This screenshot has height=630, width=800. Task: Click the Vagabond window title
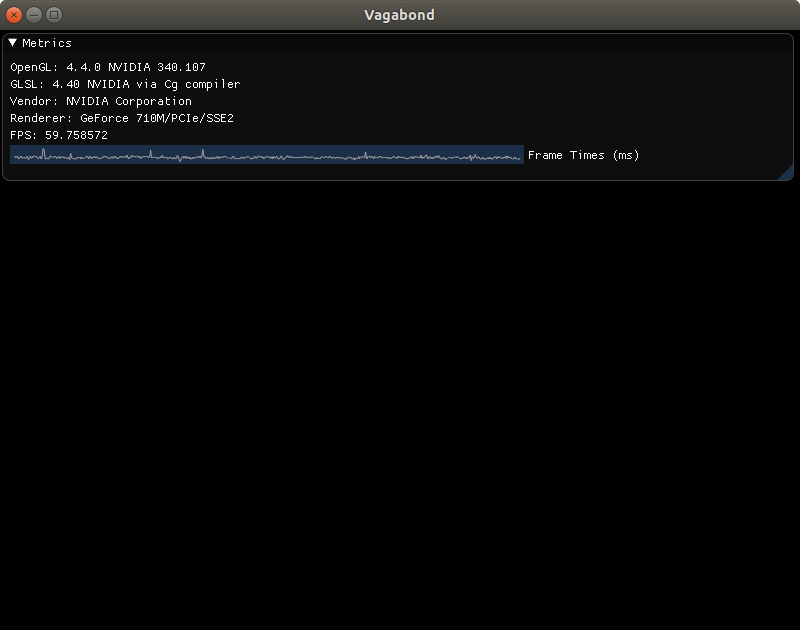click(399, 15)
